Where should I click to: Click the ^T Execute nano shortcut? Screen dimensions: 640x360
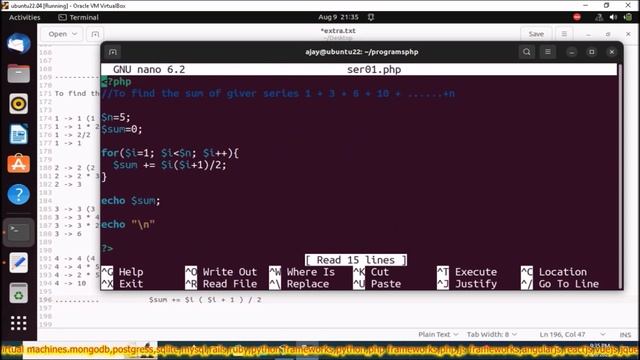click(467, 272)
